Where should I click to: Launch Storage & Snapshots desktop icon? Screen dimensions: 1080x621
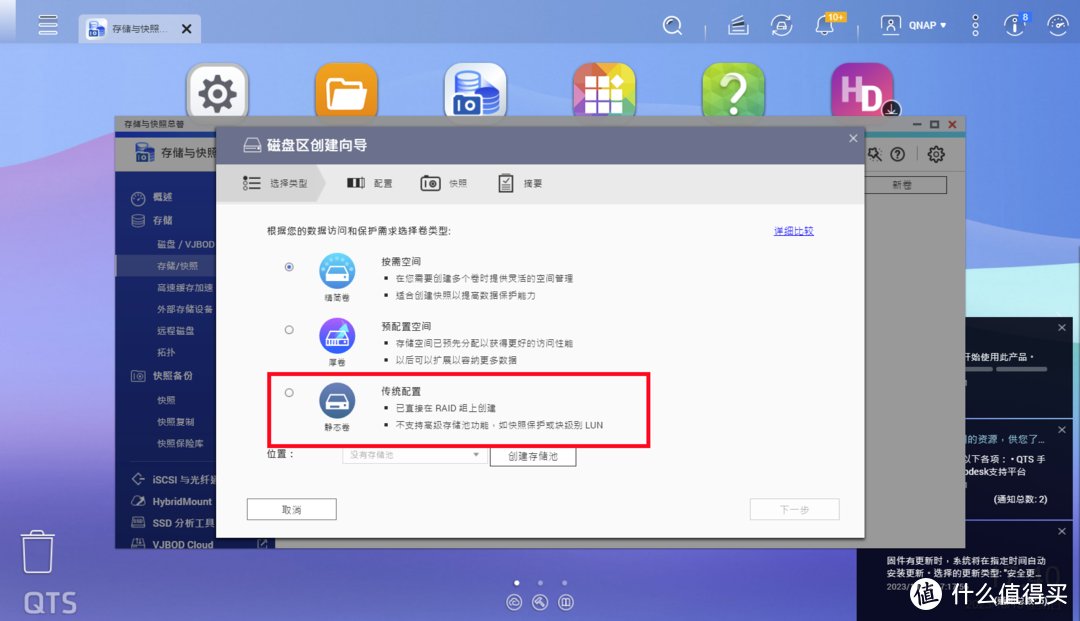coord(475,92)
